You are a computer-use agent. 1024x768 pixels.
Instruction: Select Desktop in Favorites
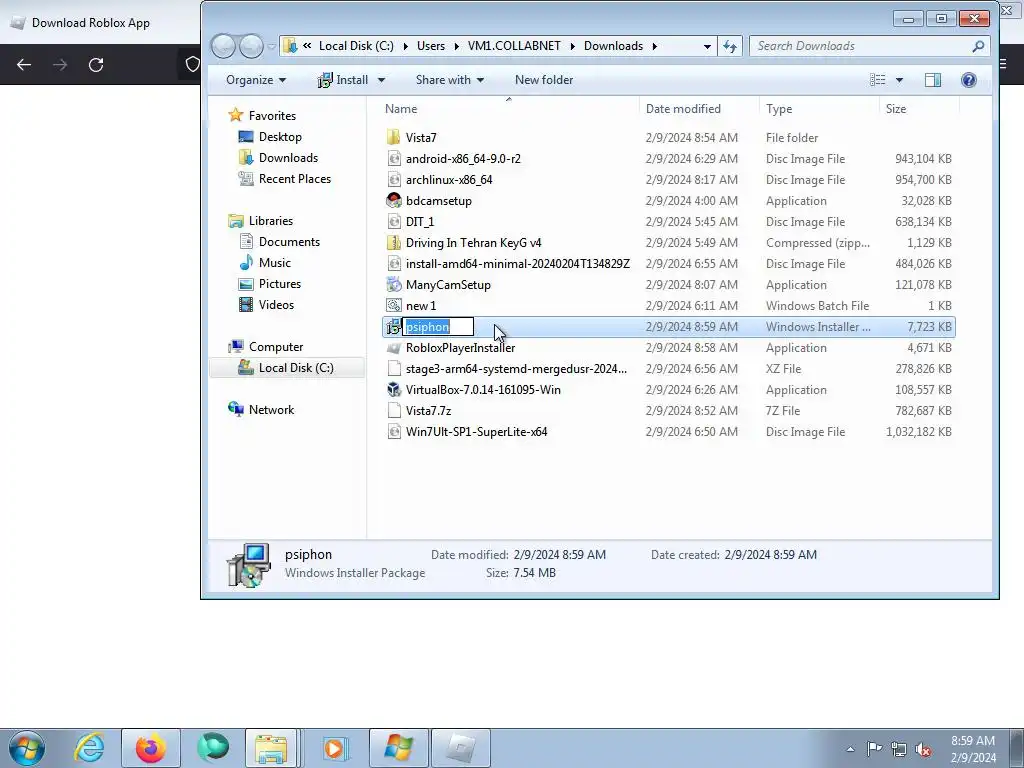280,137
